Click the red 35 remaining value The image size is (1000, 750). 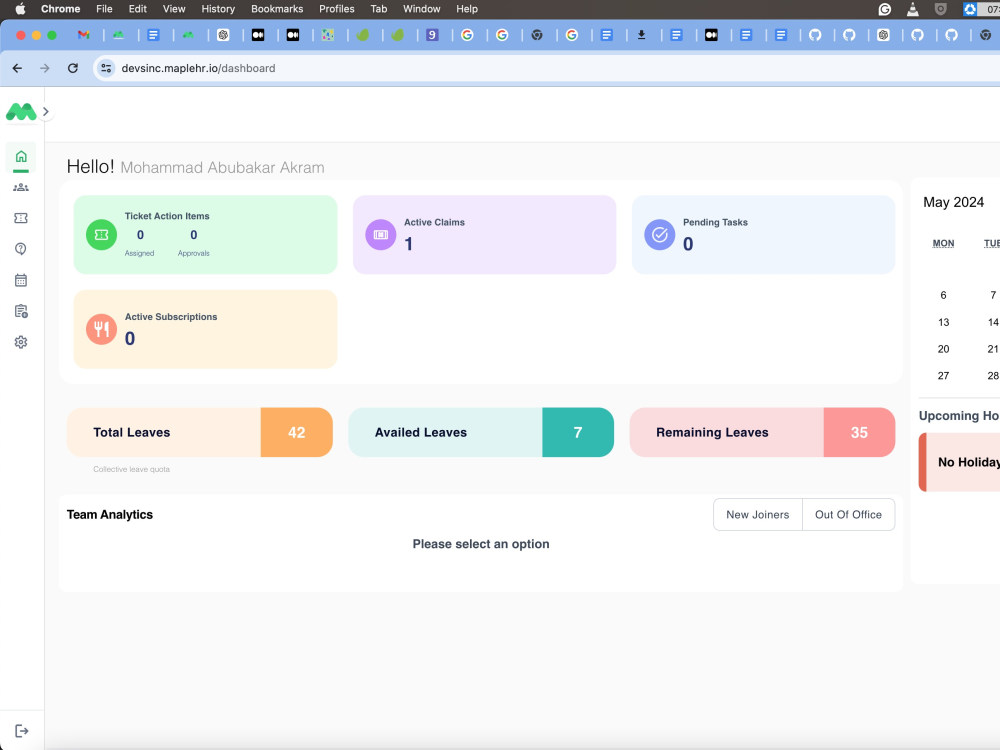(859, 432)
